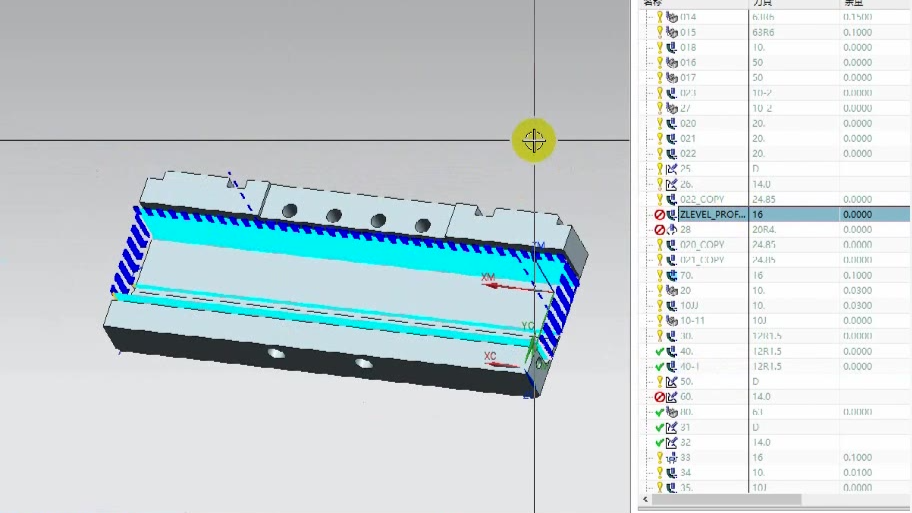Viewport: 912px width, 513px height.
Task: Click the red status icon beside operation 28
Action: (x=659, y=230)
